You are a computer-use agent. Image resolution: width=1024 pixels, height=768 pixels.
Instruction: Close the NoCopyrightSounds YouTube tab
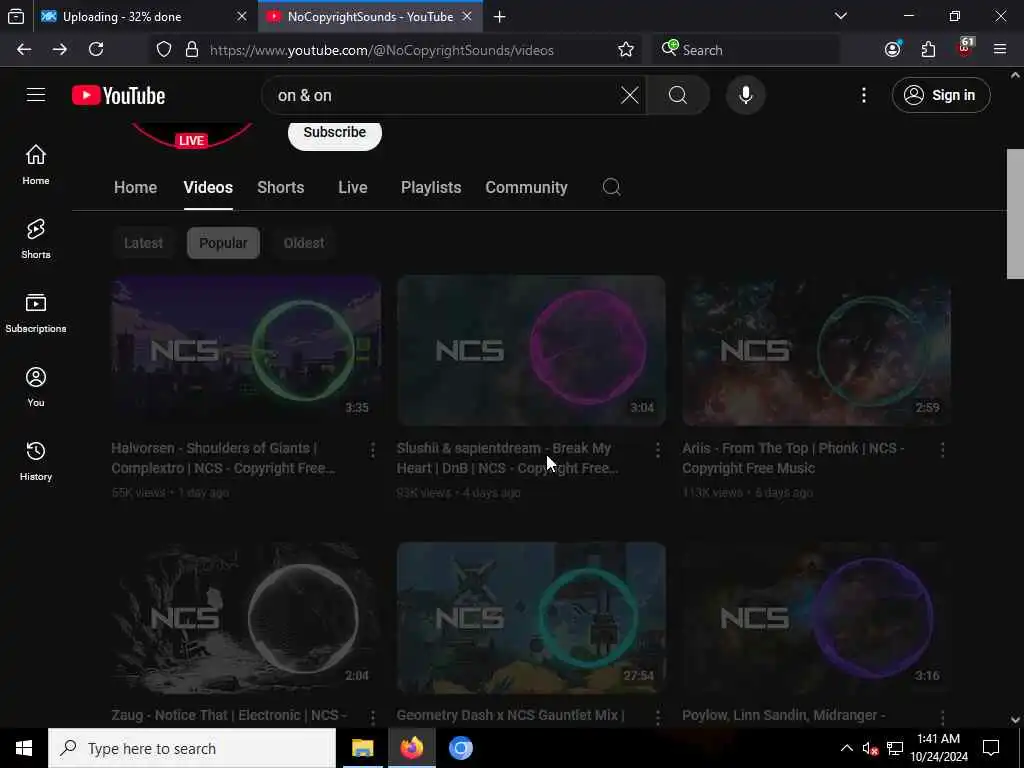click(x=467, y=17)
